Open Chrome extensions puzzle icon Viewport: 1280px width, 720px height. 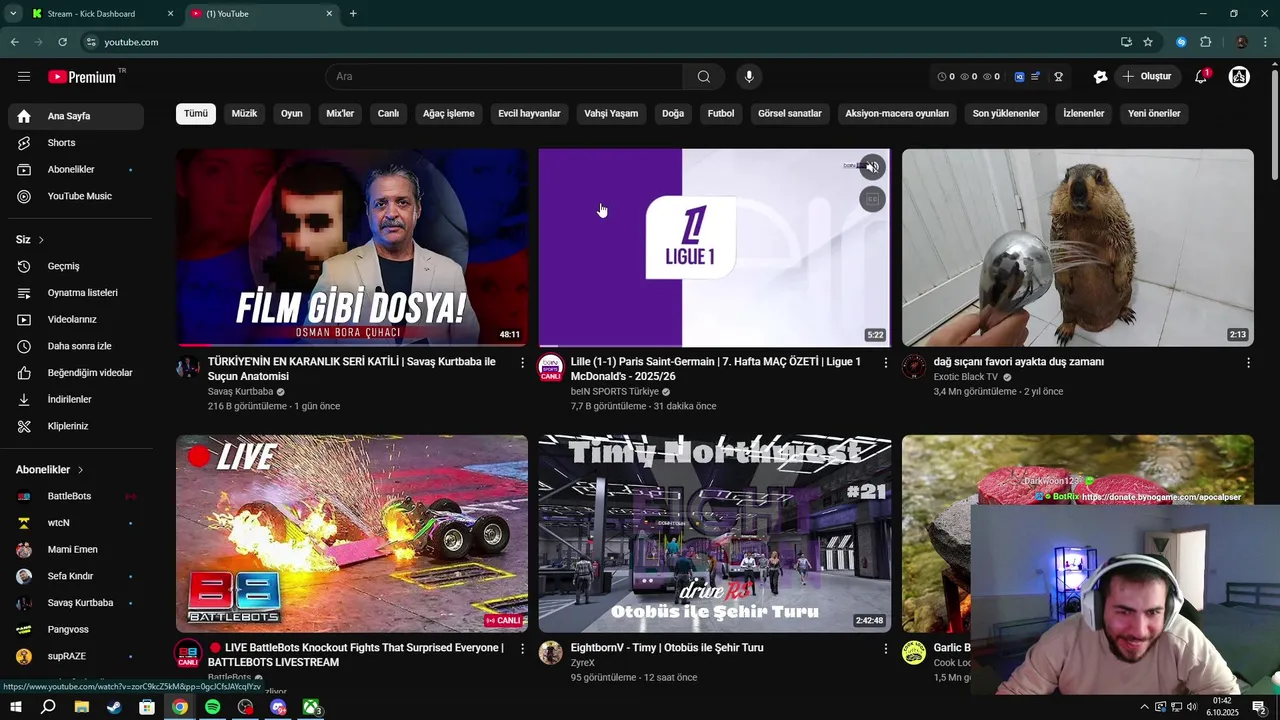point(1205,42)
